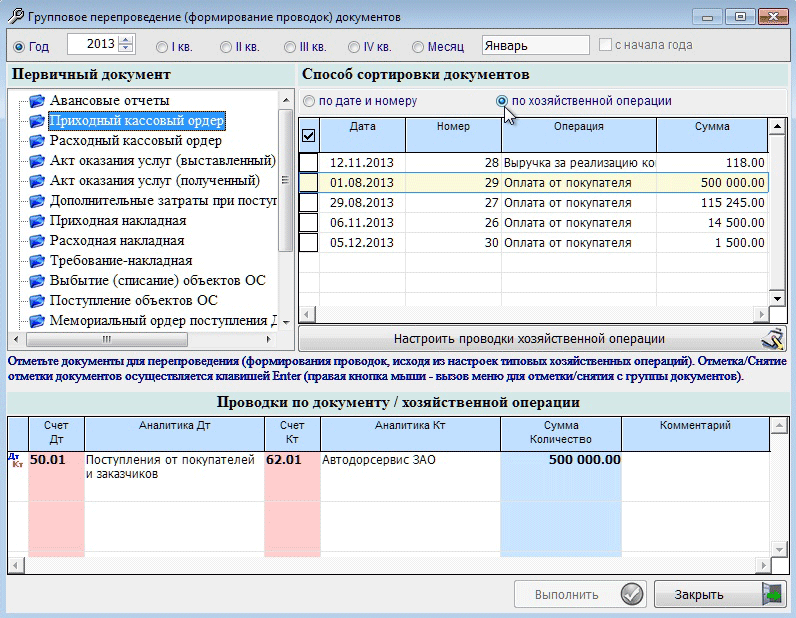796x618 pixels.
Task: Click the documents table's down scroll arrow
Action: [x=777, y=299]
